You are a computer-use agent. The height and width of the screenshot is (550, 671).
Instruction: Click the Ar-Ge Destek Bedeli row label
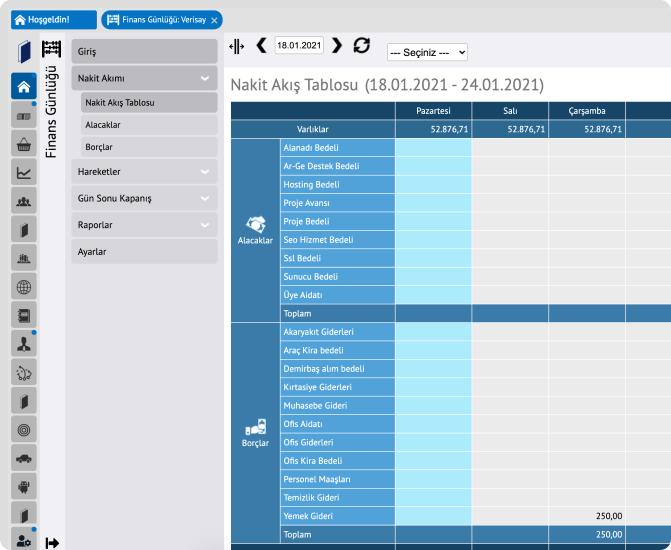pos(337,166)
